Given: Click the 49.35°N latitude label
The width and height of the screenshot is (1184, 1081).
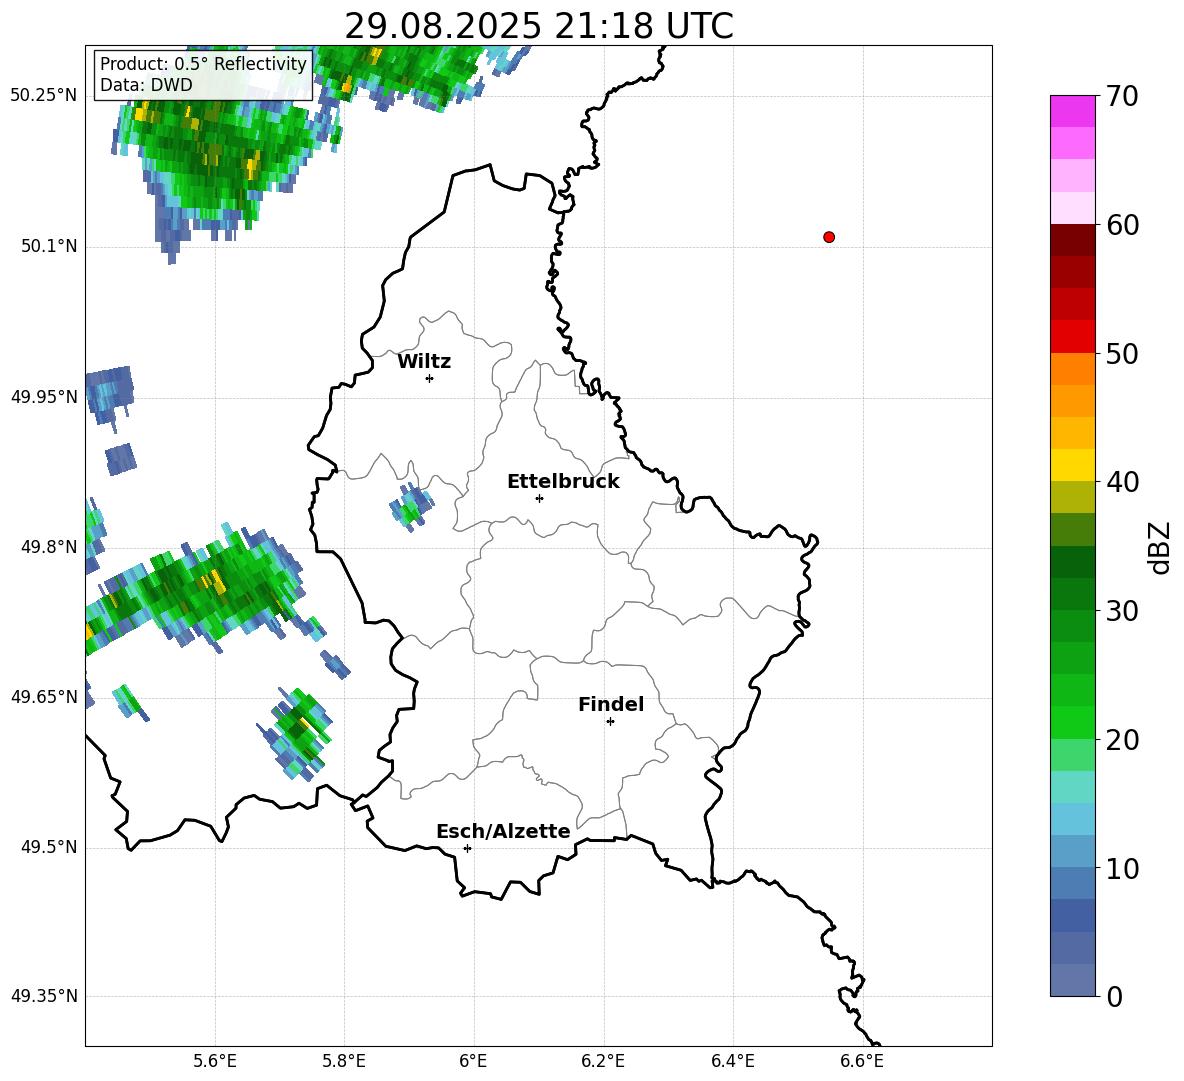Looking at the screenshot, I should point(44,996).
